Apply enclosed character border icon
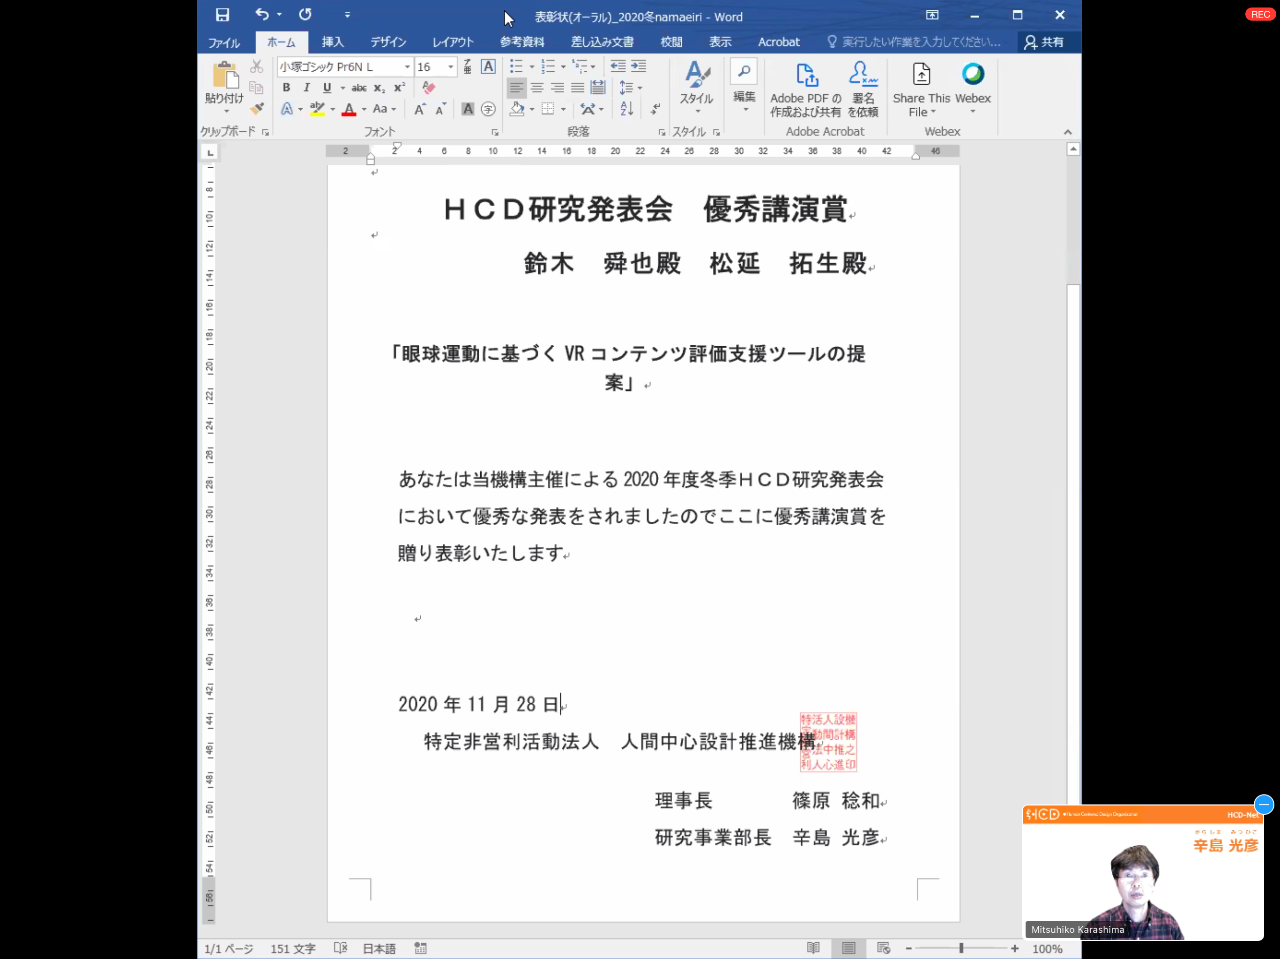This screenshot has width=1280, height=959. [x=488, y=66]
